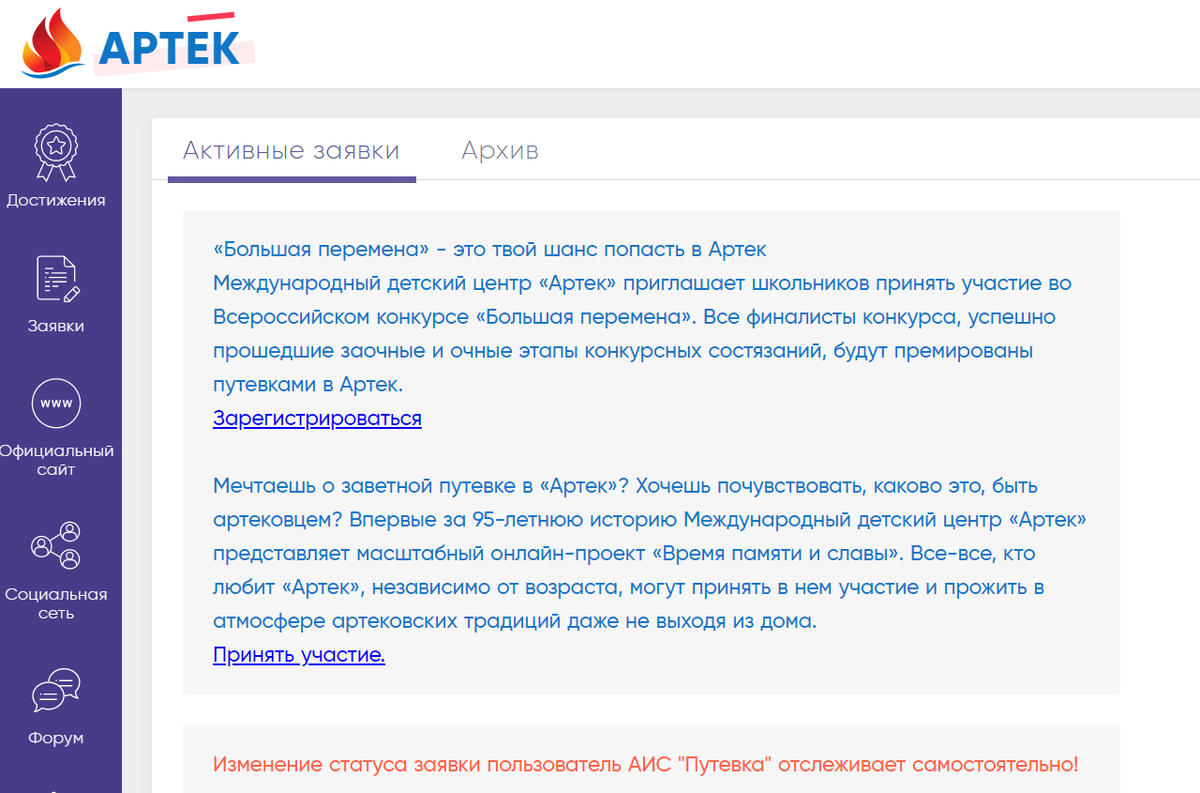
Task: Open the Форум chat bubbles icon
Action: click(x=56, y=690)
